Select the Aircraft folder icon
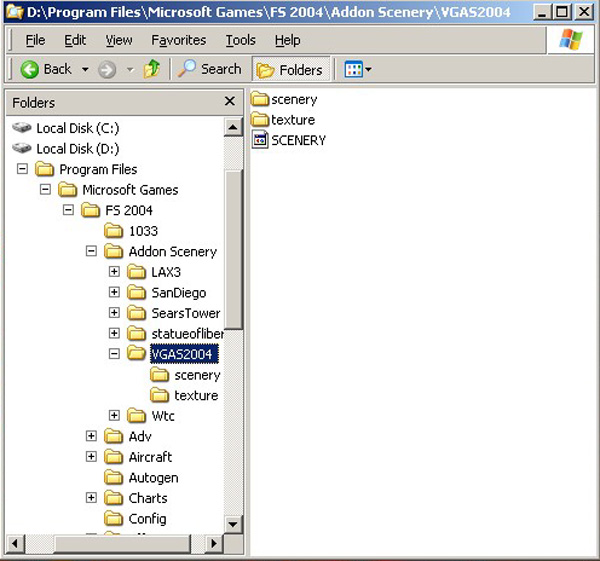This screenshot has height=561, width=600. click(x=114, y=457)
